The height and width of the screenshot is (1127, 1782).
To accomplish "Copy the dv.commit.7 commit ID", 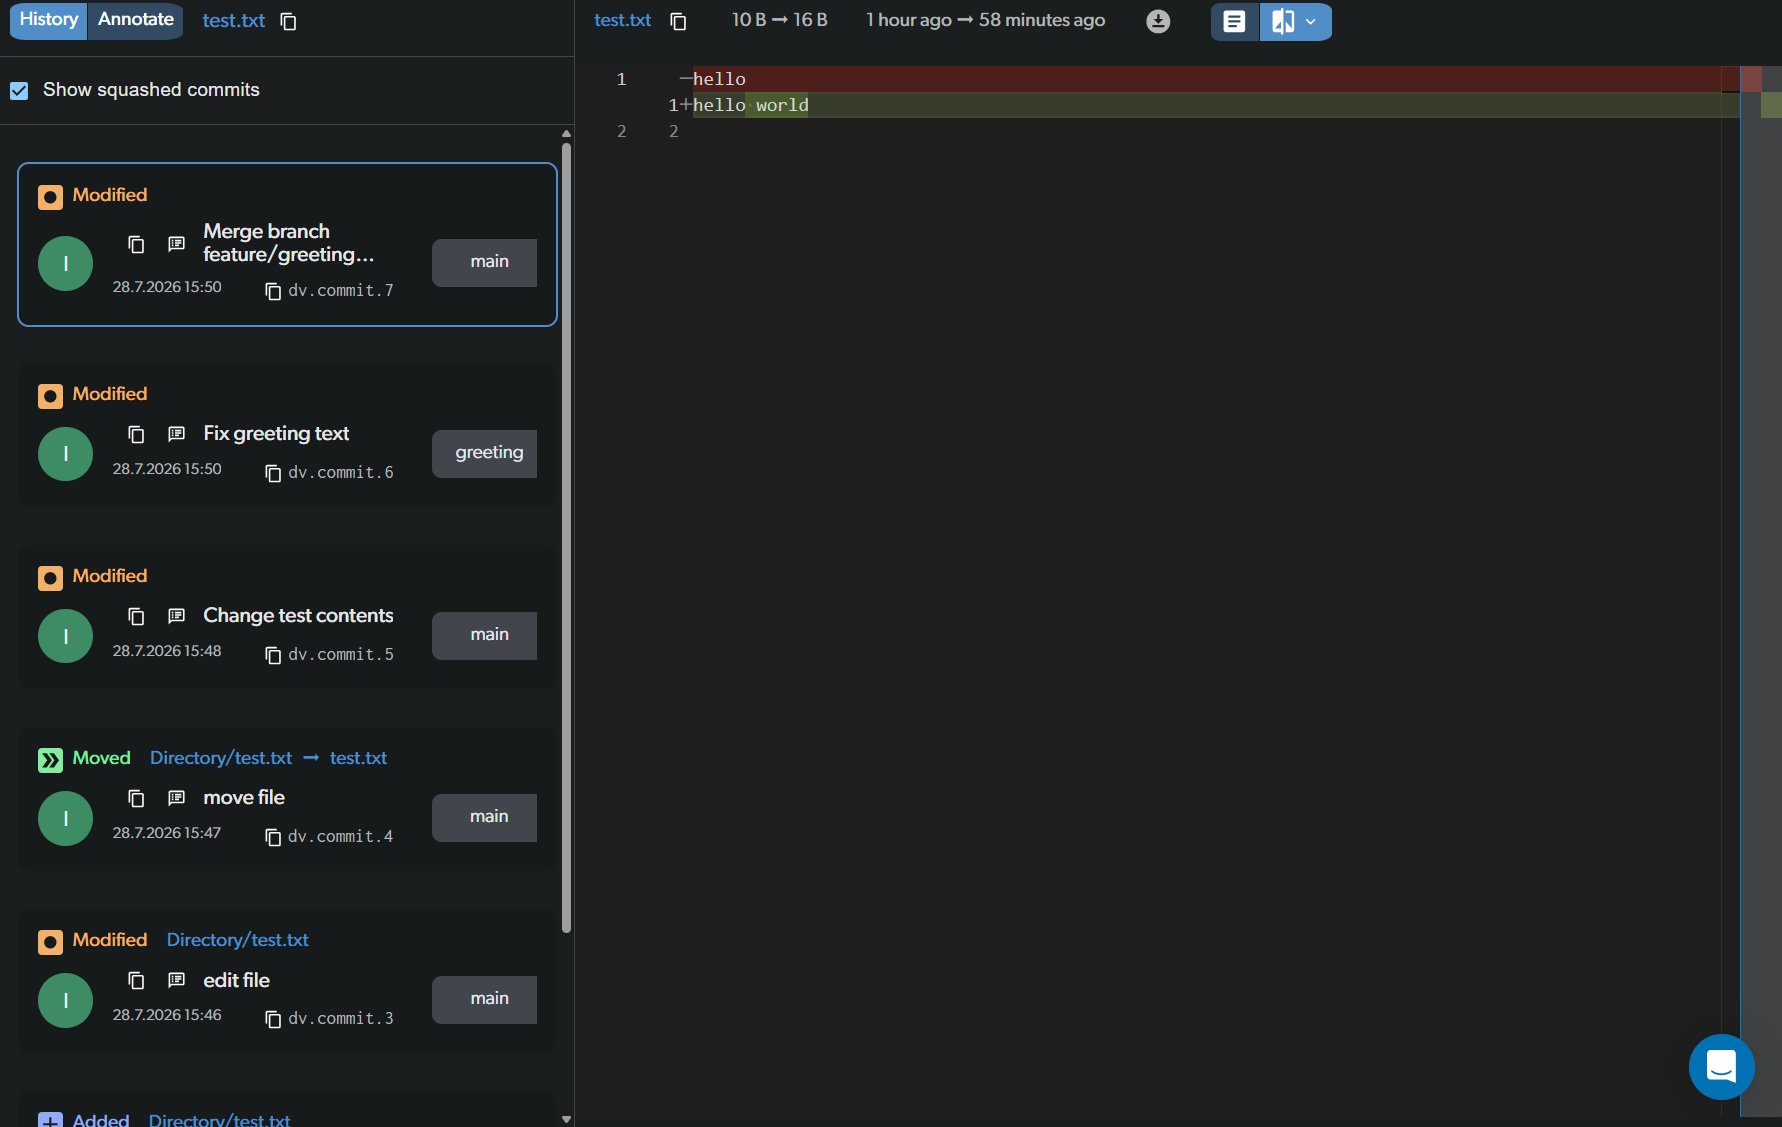I will pyautogui.click(x=272, y=291).
